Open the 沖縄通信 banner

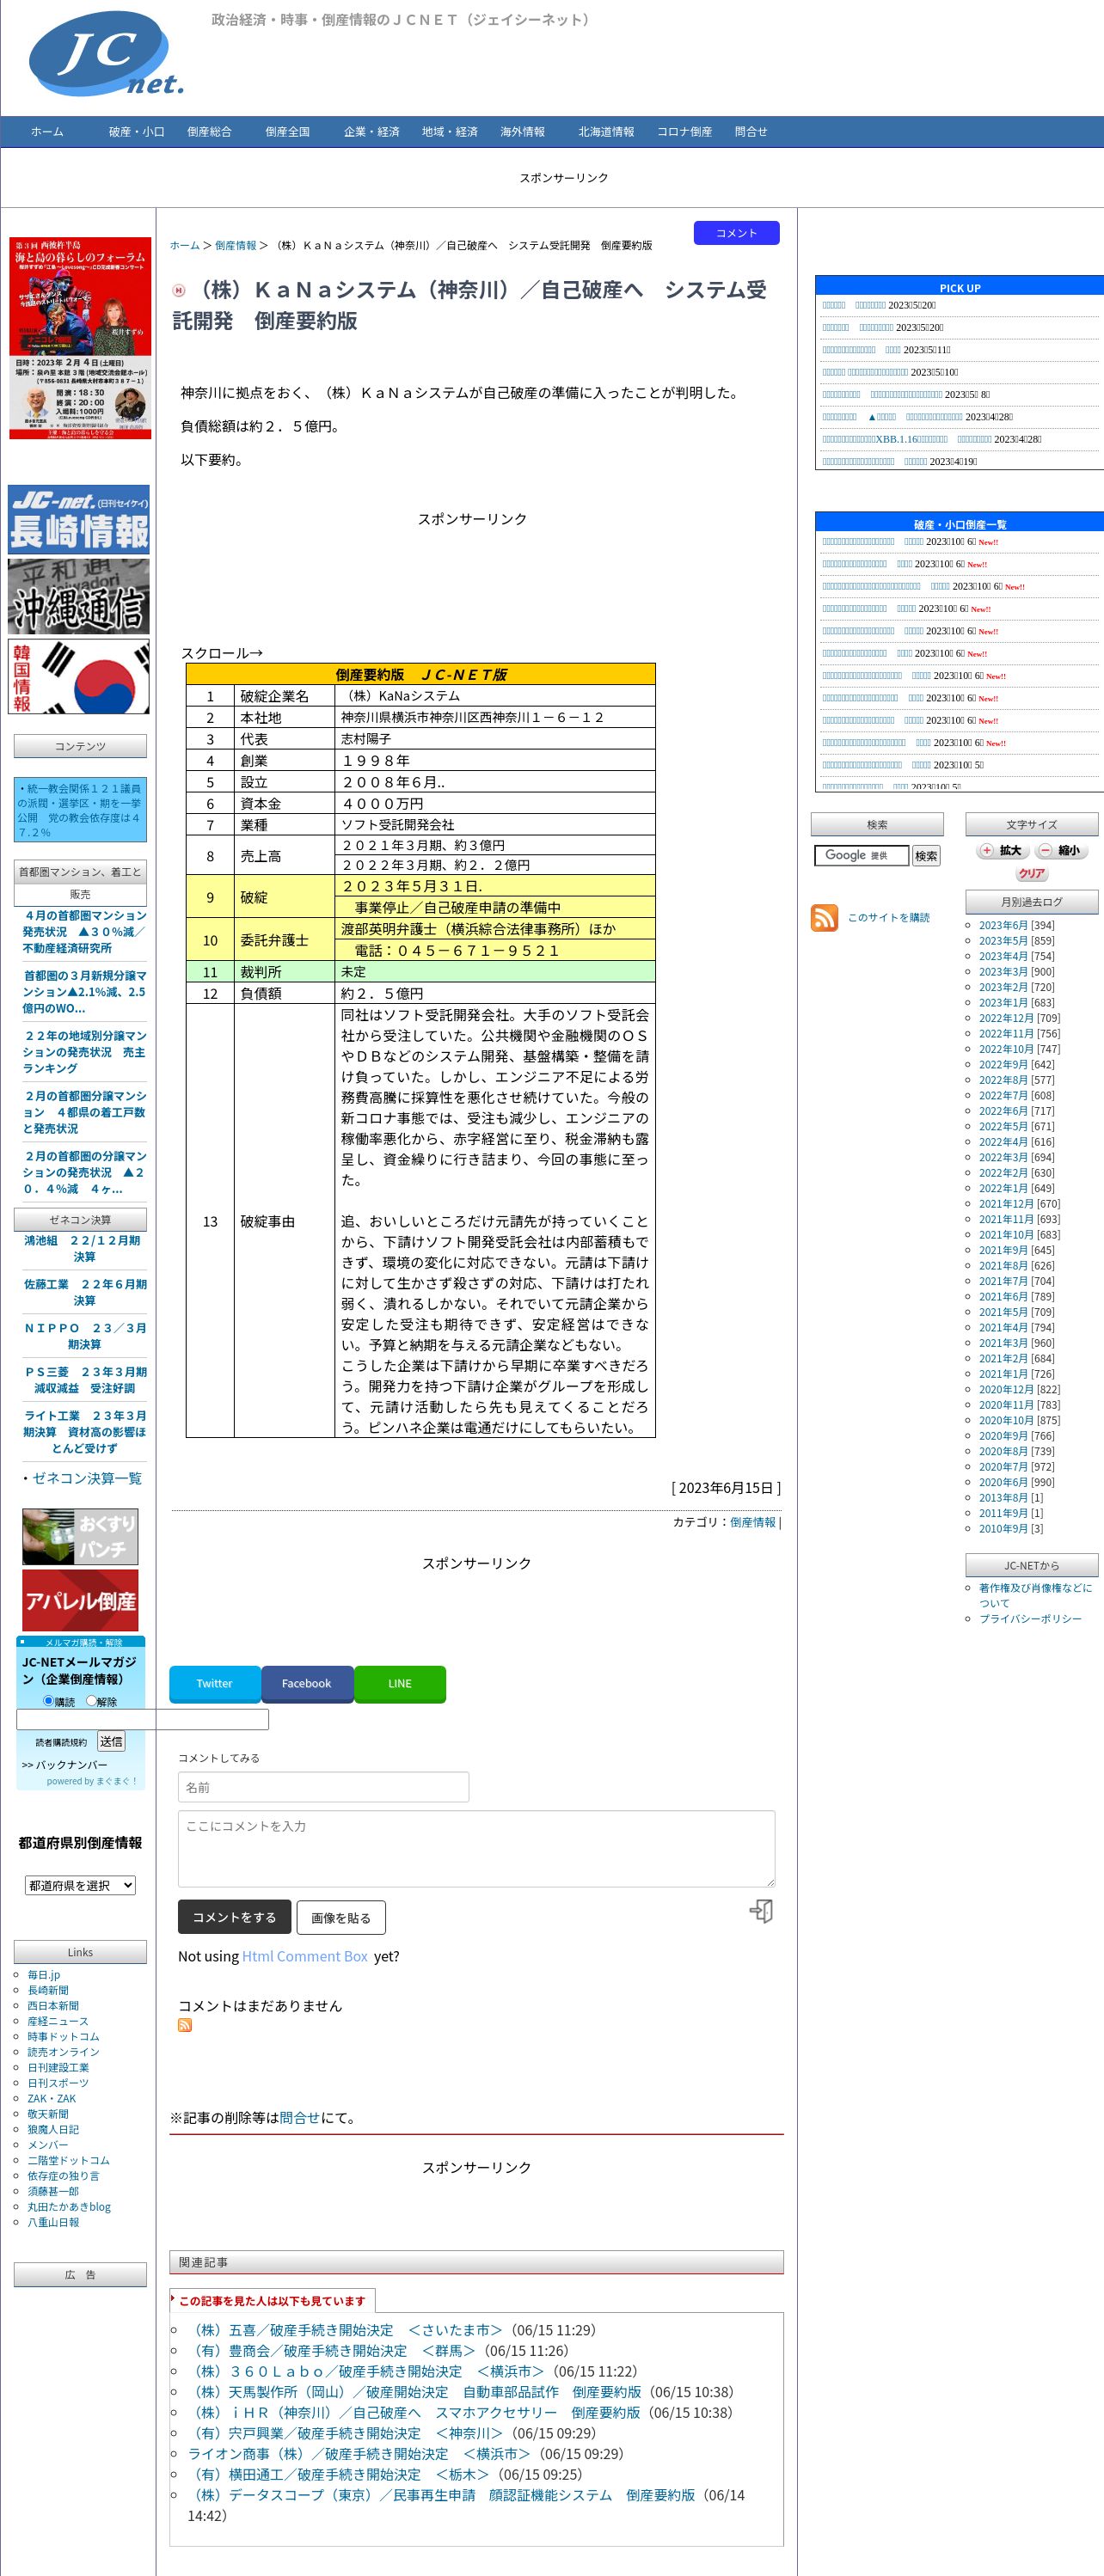(x=79, y=596)
